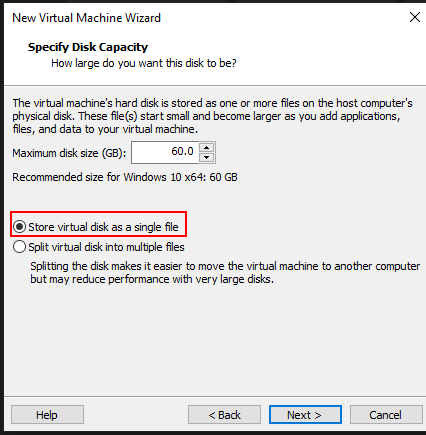
Task: Increase disk size with up arrow
Action: (207, 148)
